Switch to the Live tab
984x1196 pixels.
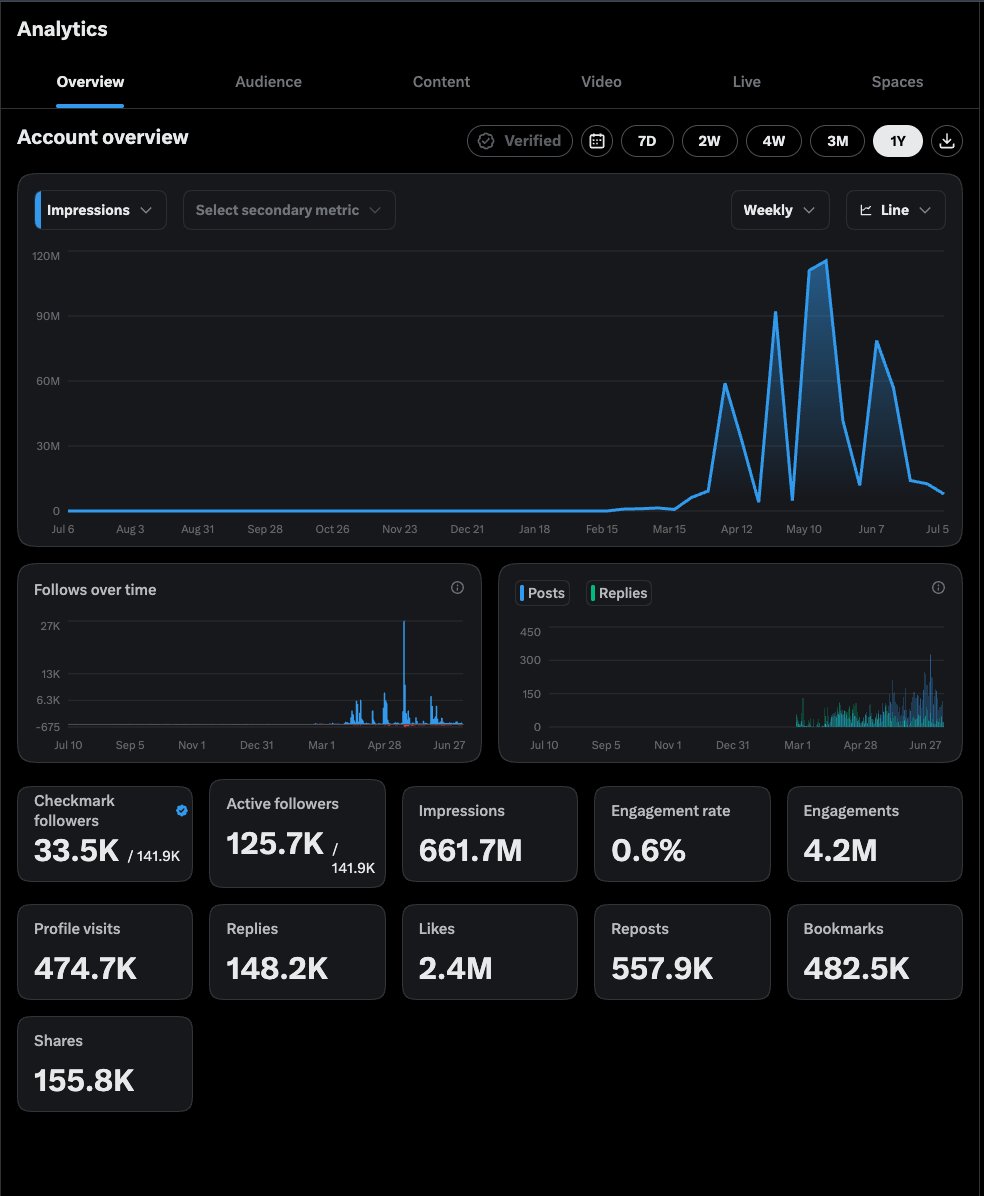[747, 82]
